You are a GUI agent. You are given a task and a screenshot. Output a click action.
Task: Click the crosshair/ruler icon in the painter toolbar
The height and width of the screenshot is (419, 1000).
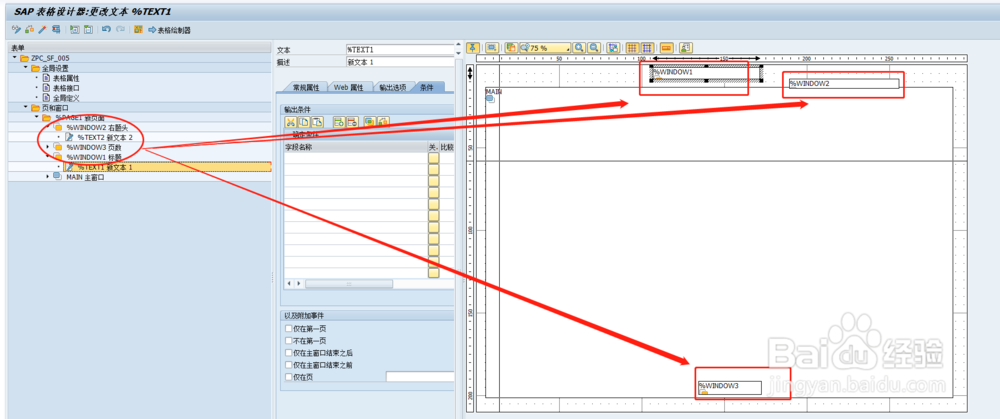click(666, 48)
